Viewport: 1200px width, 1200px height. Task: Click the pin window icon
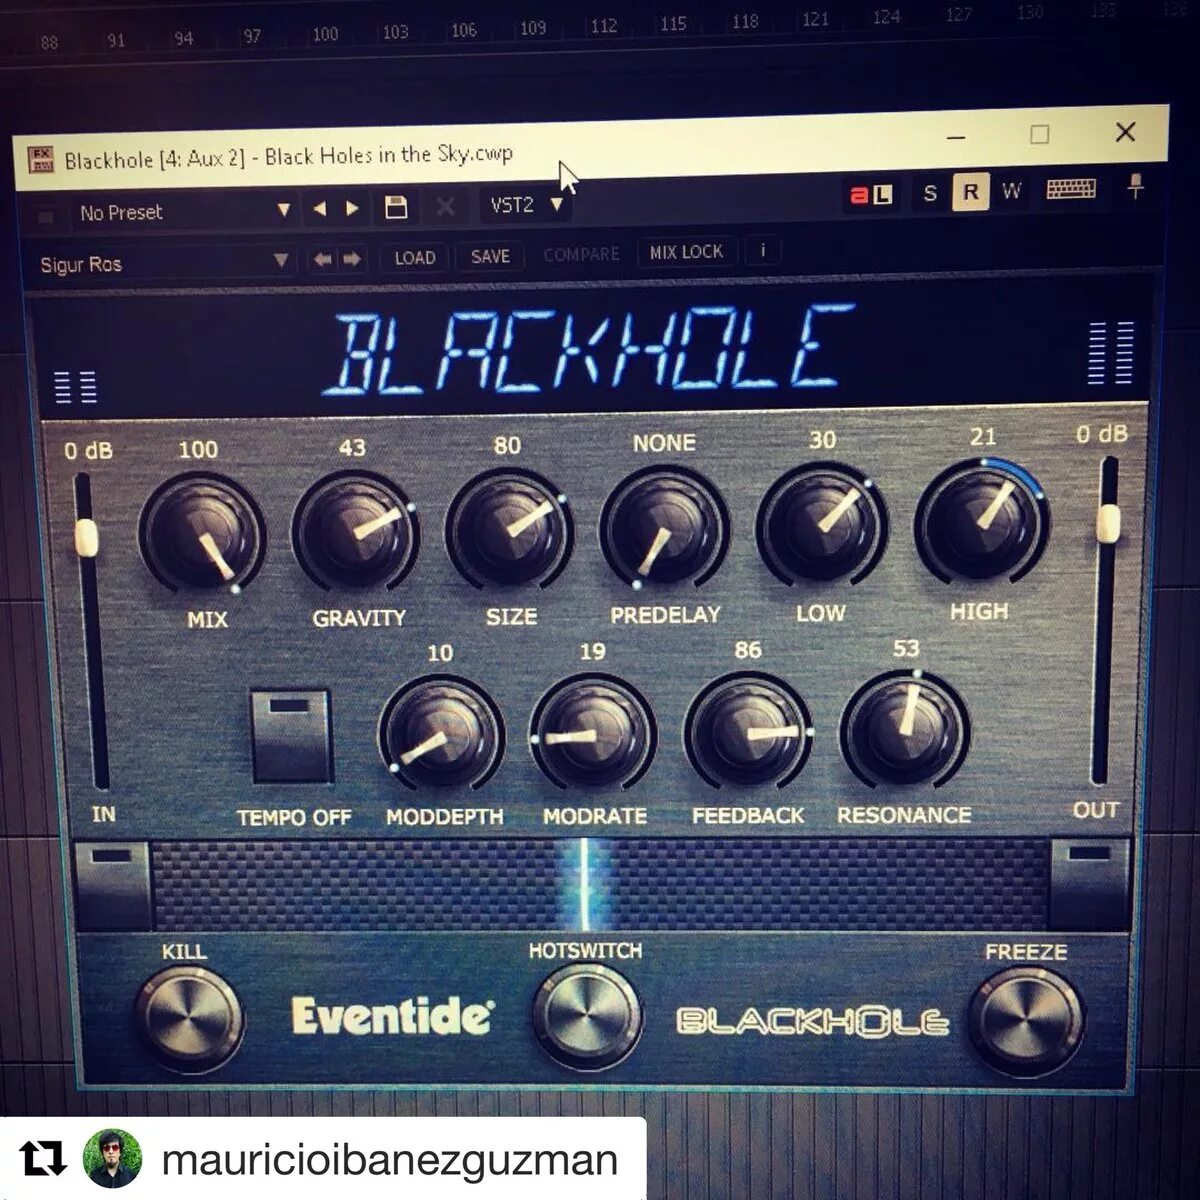[1135, 186]
